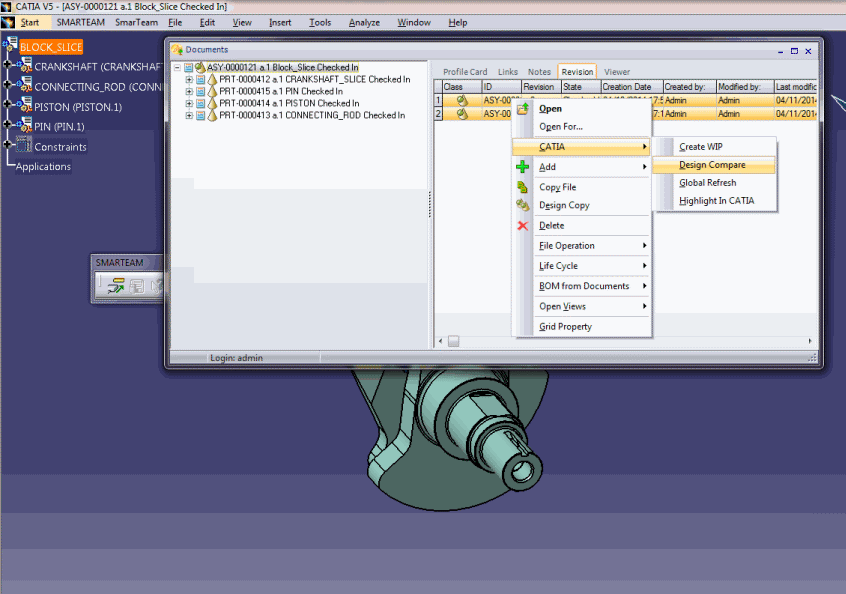Click the part icon next to PRT-0000415
The image size is (846, 594).
coord(213,91)
